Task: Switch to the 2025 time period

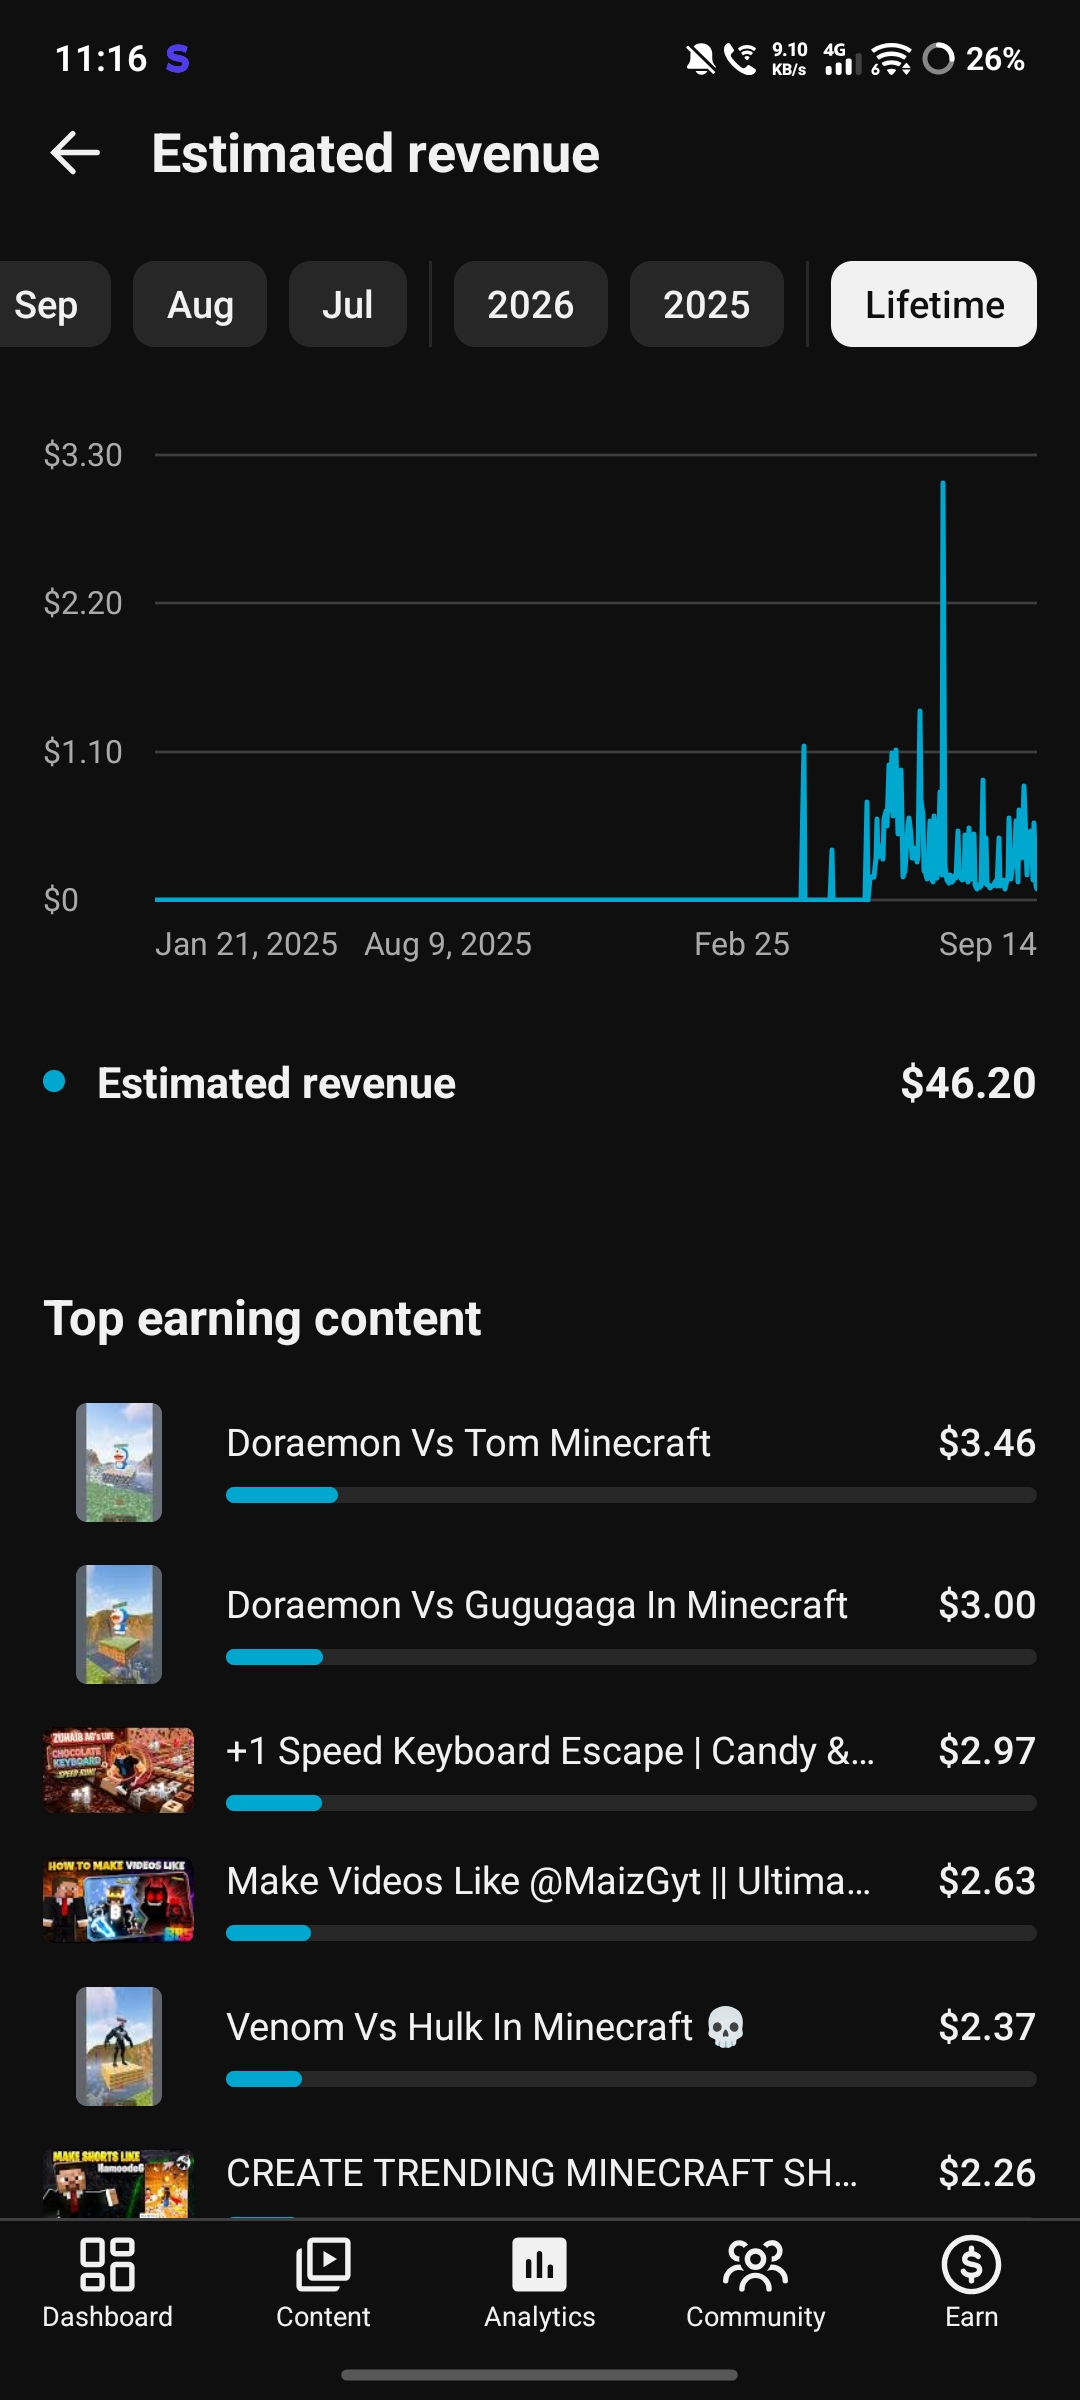Action: [x=706, y=304]
